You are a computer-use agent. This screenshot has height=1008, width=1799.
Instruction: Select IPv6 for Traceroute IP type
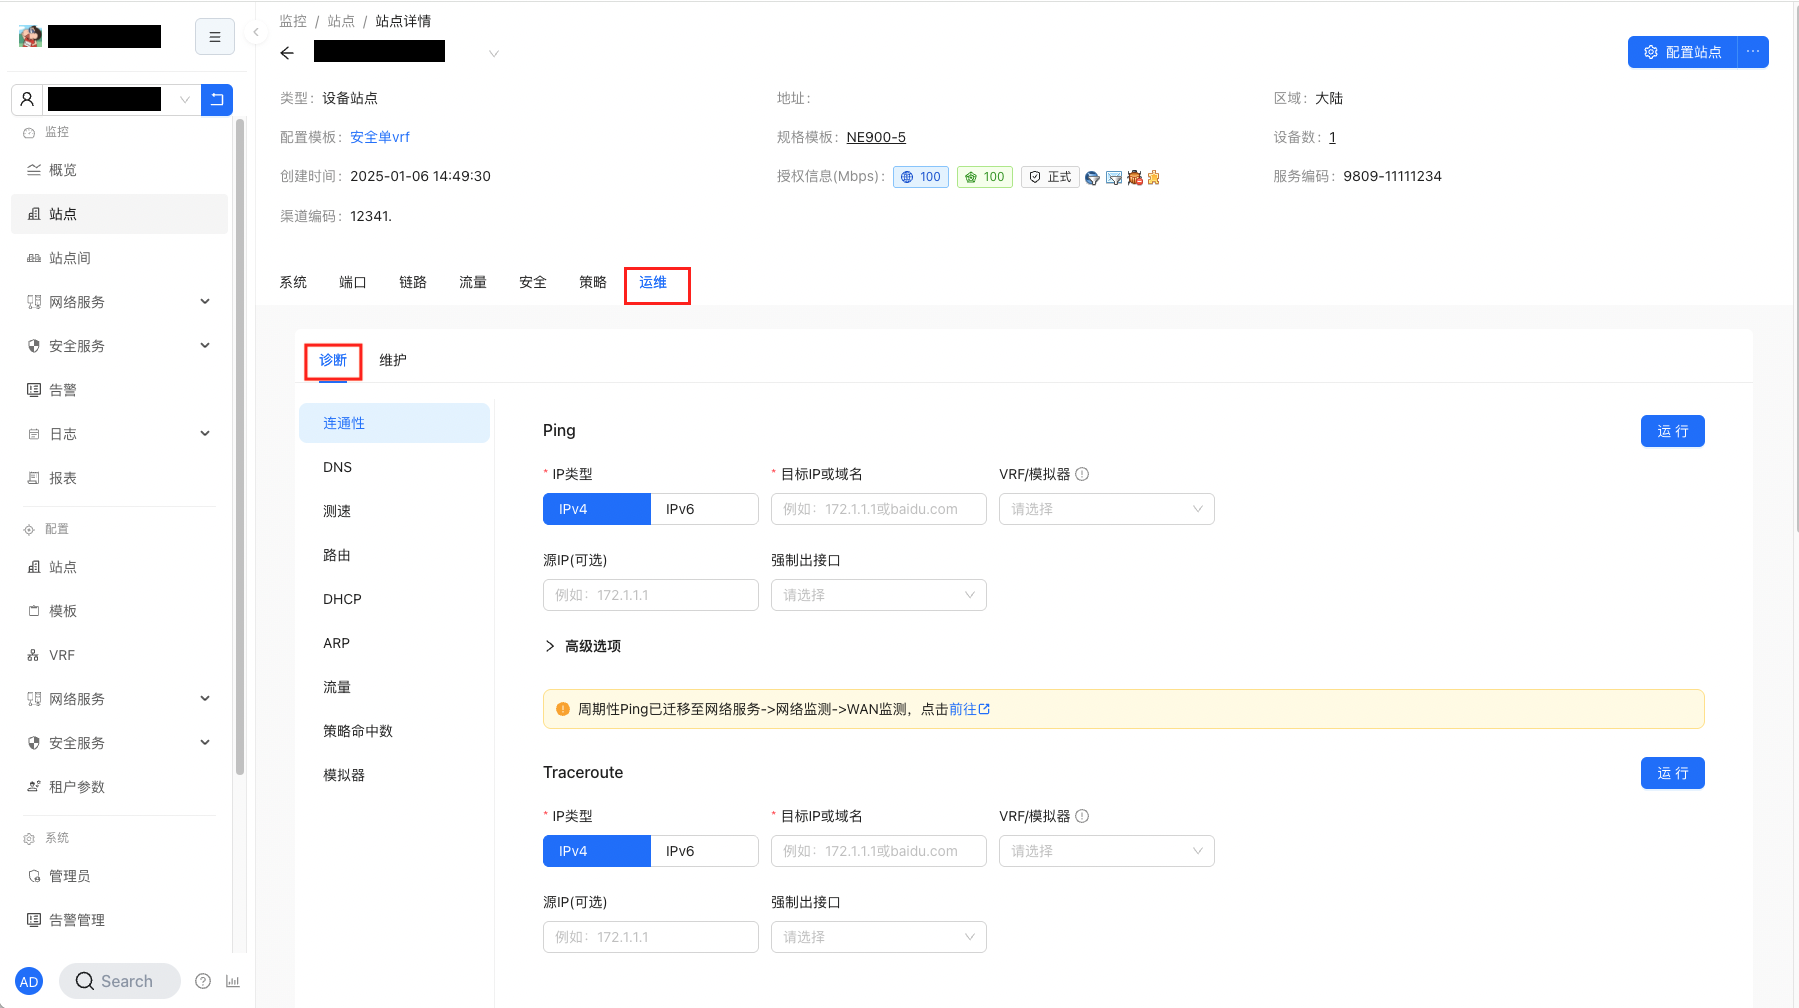click(x=704, y=851)
